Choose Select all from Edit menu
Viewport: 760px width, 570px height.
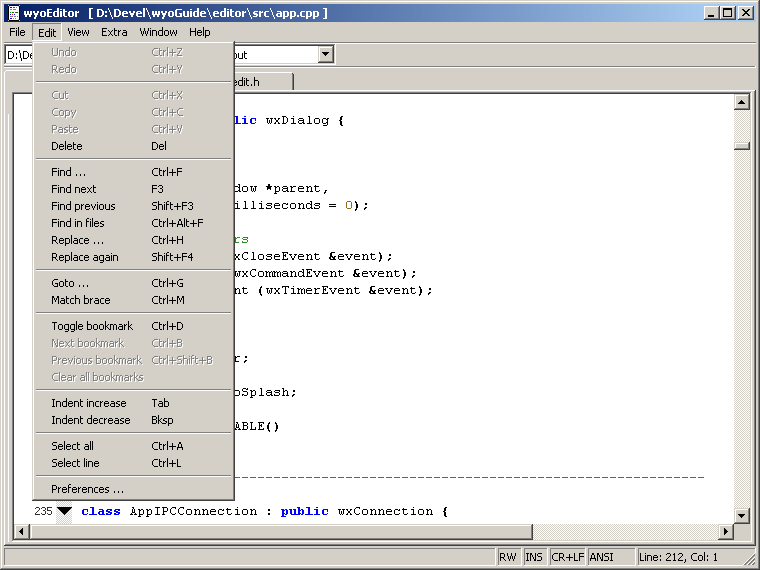pos(72,446)
